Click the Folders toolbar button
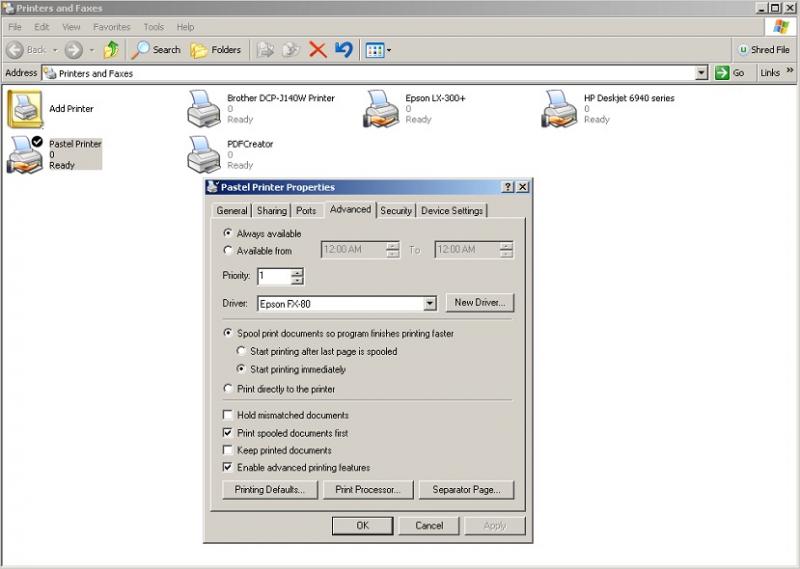800x569 pixels. point(216,49)
